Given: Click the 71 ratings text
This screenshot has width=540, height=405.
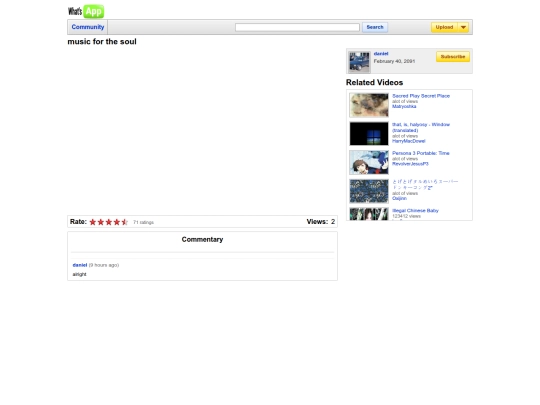Looking at the screenshot, I should click(143, 222).
